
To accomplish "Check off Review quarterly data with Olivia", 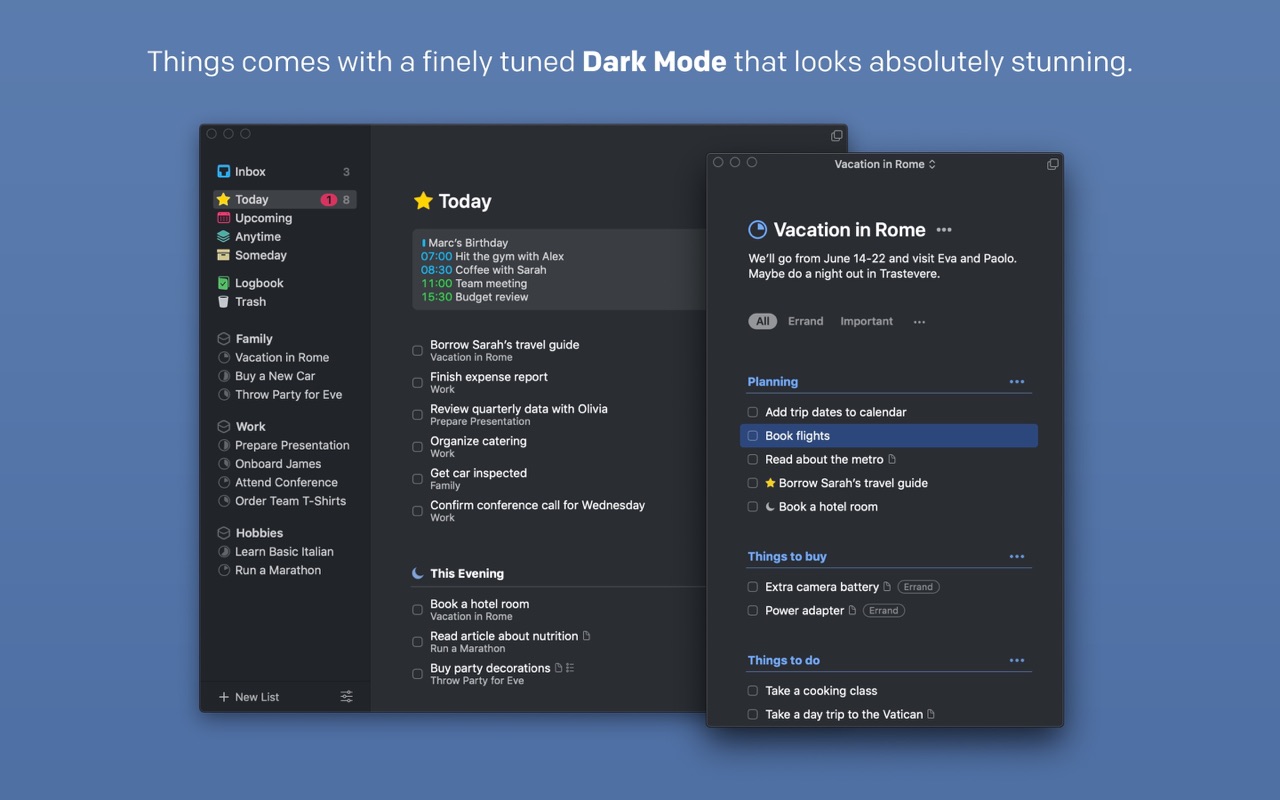I will pyautogui.click(x=418, y=415).
